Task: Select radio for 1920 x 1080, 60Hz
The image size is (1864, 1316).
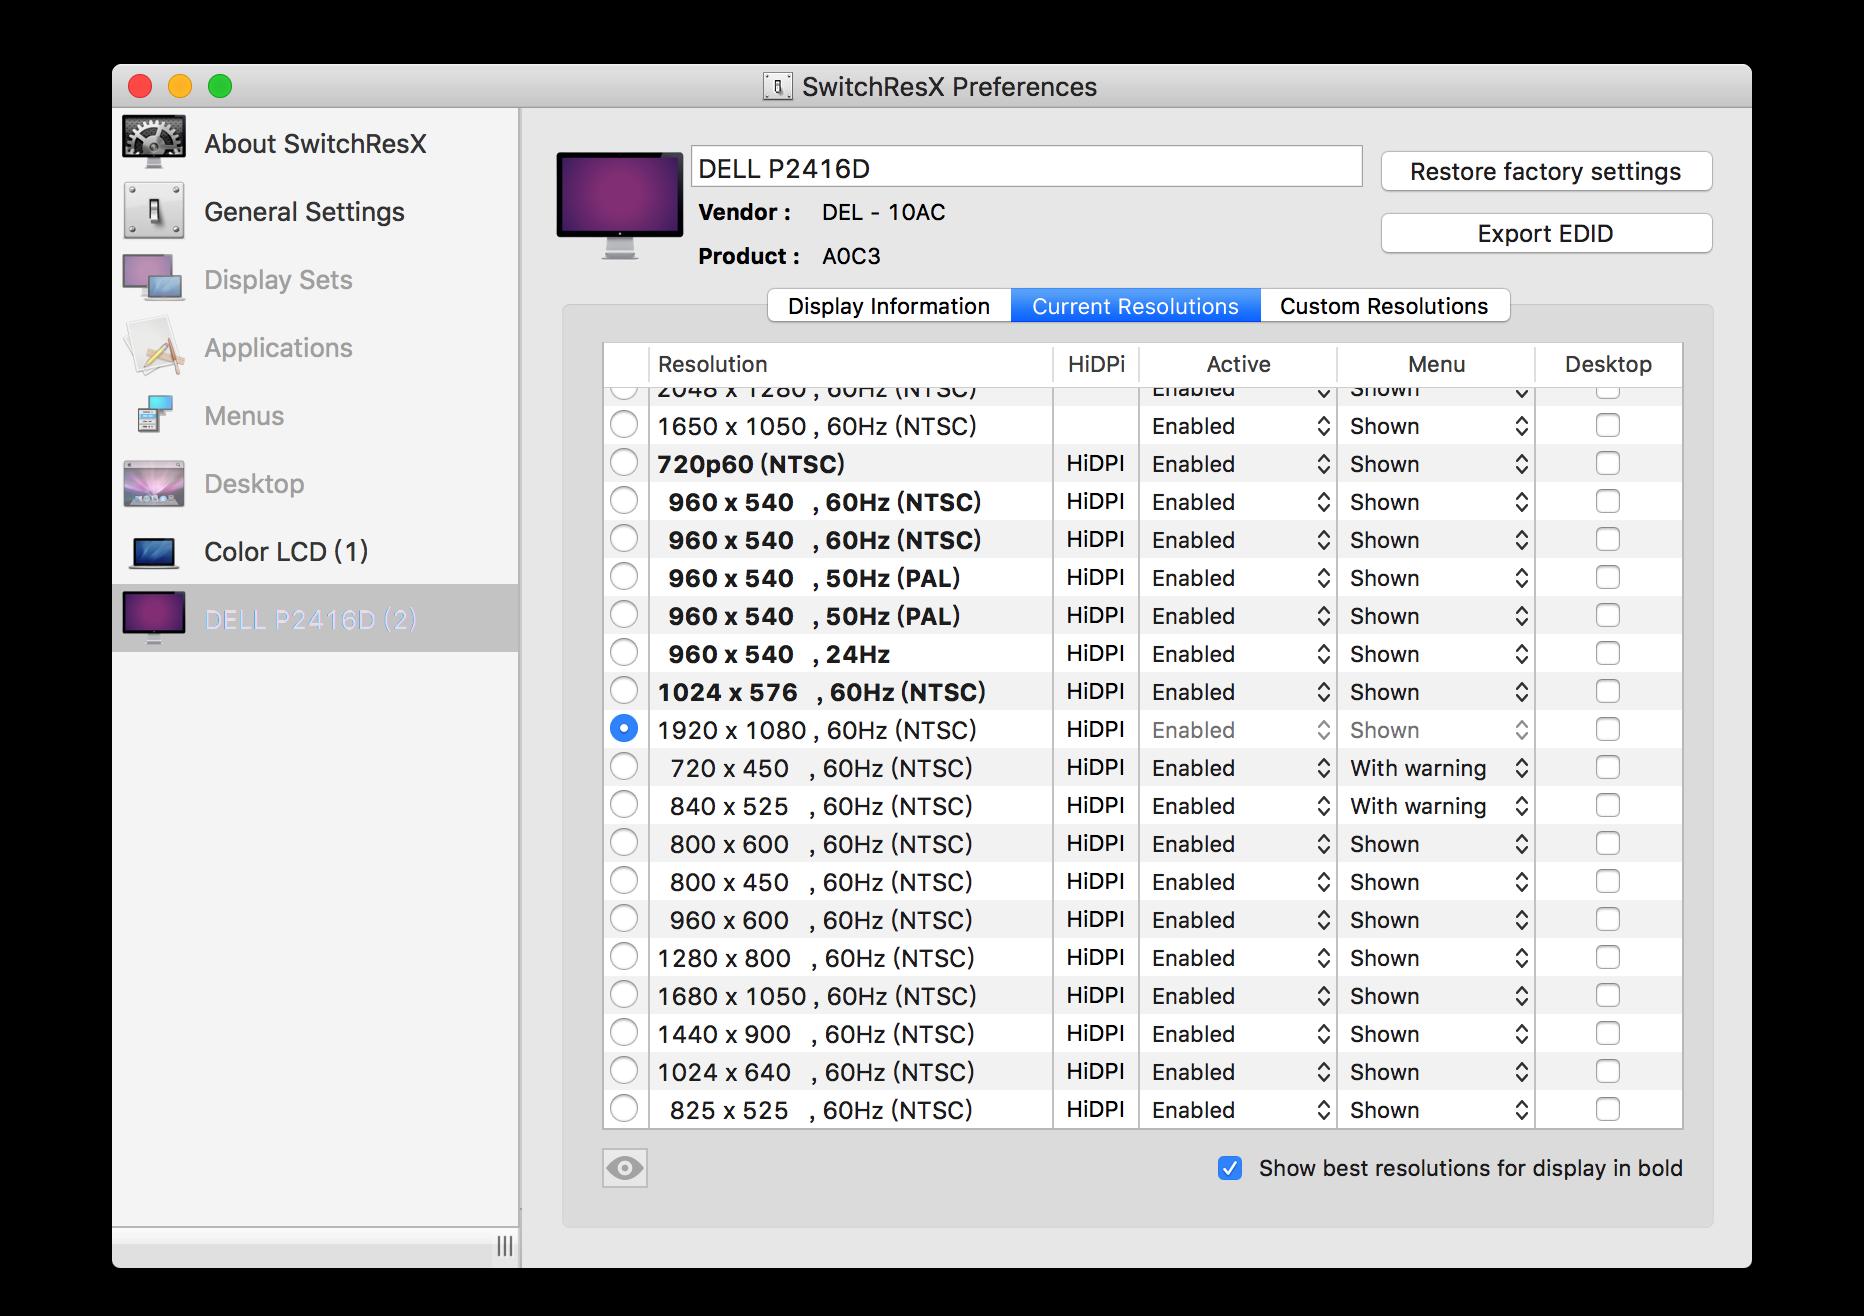Action: tap(624, 729)
